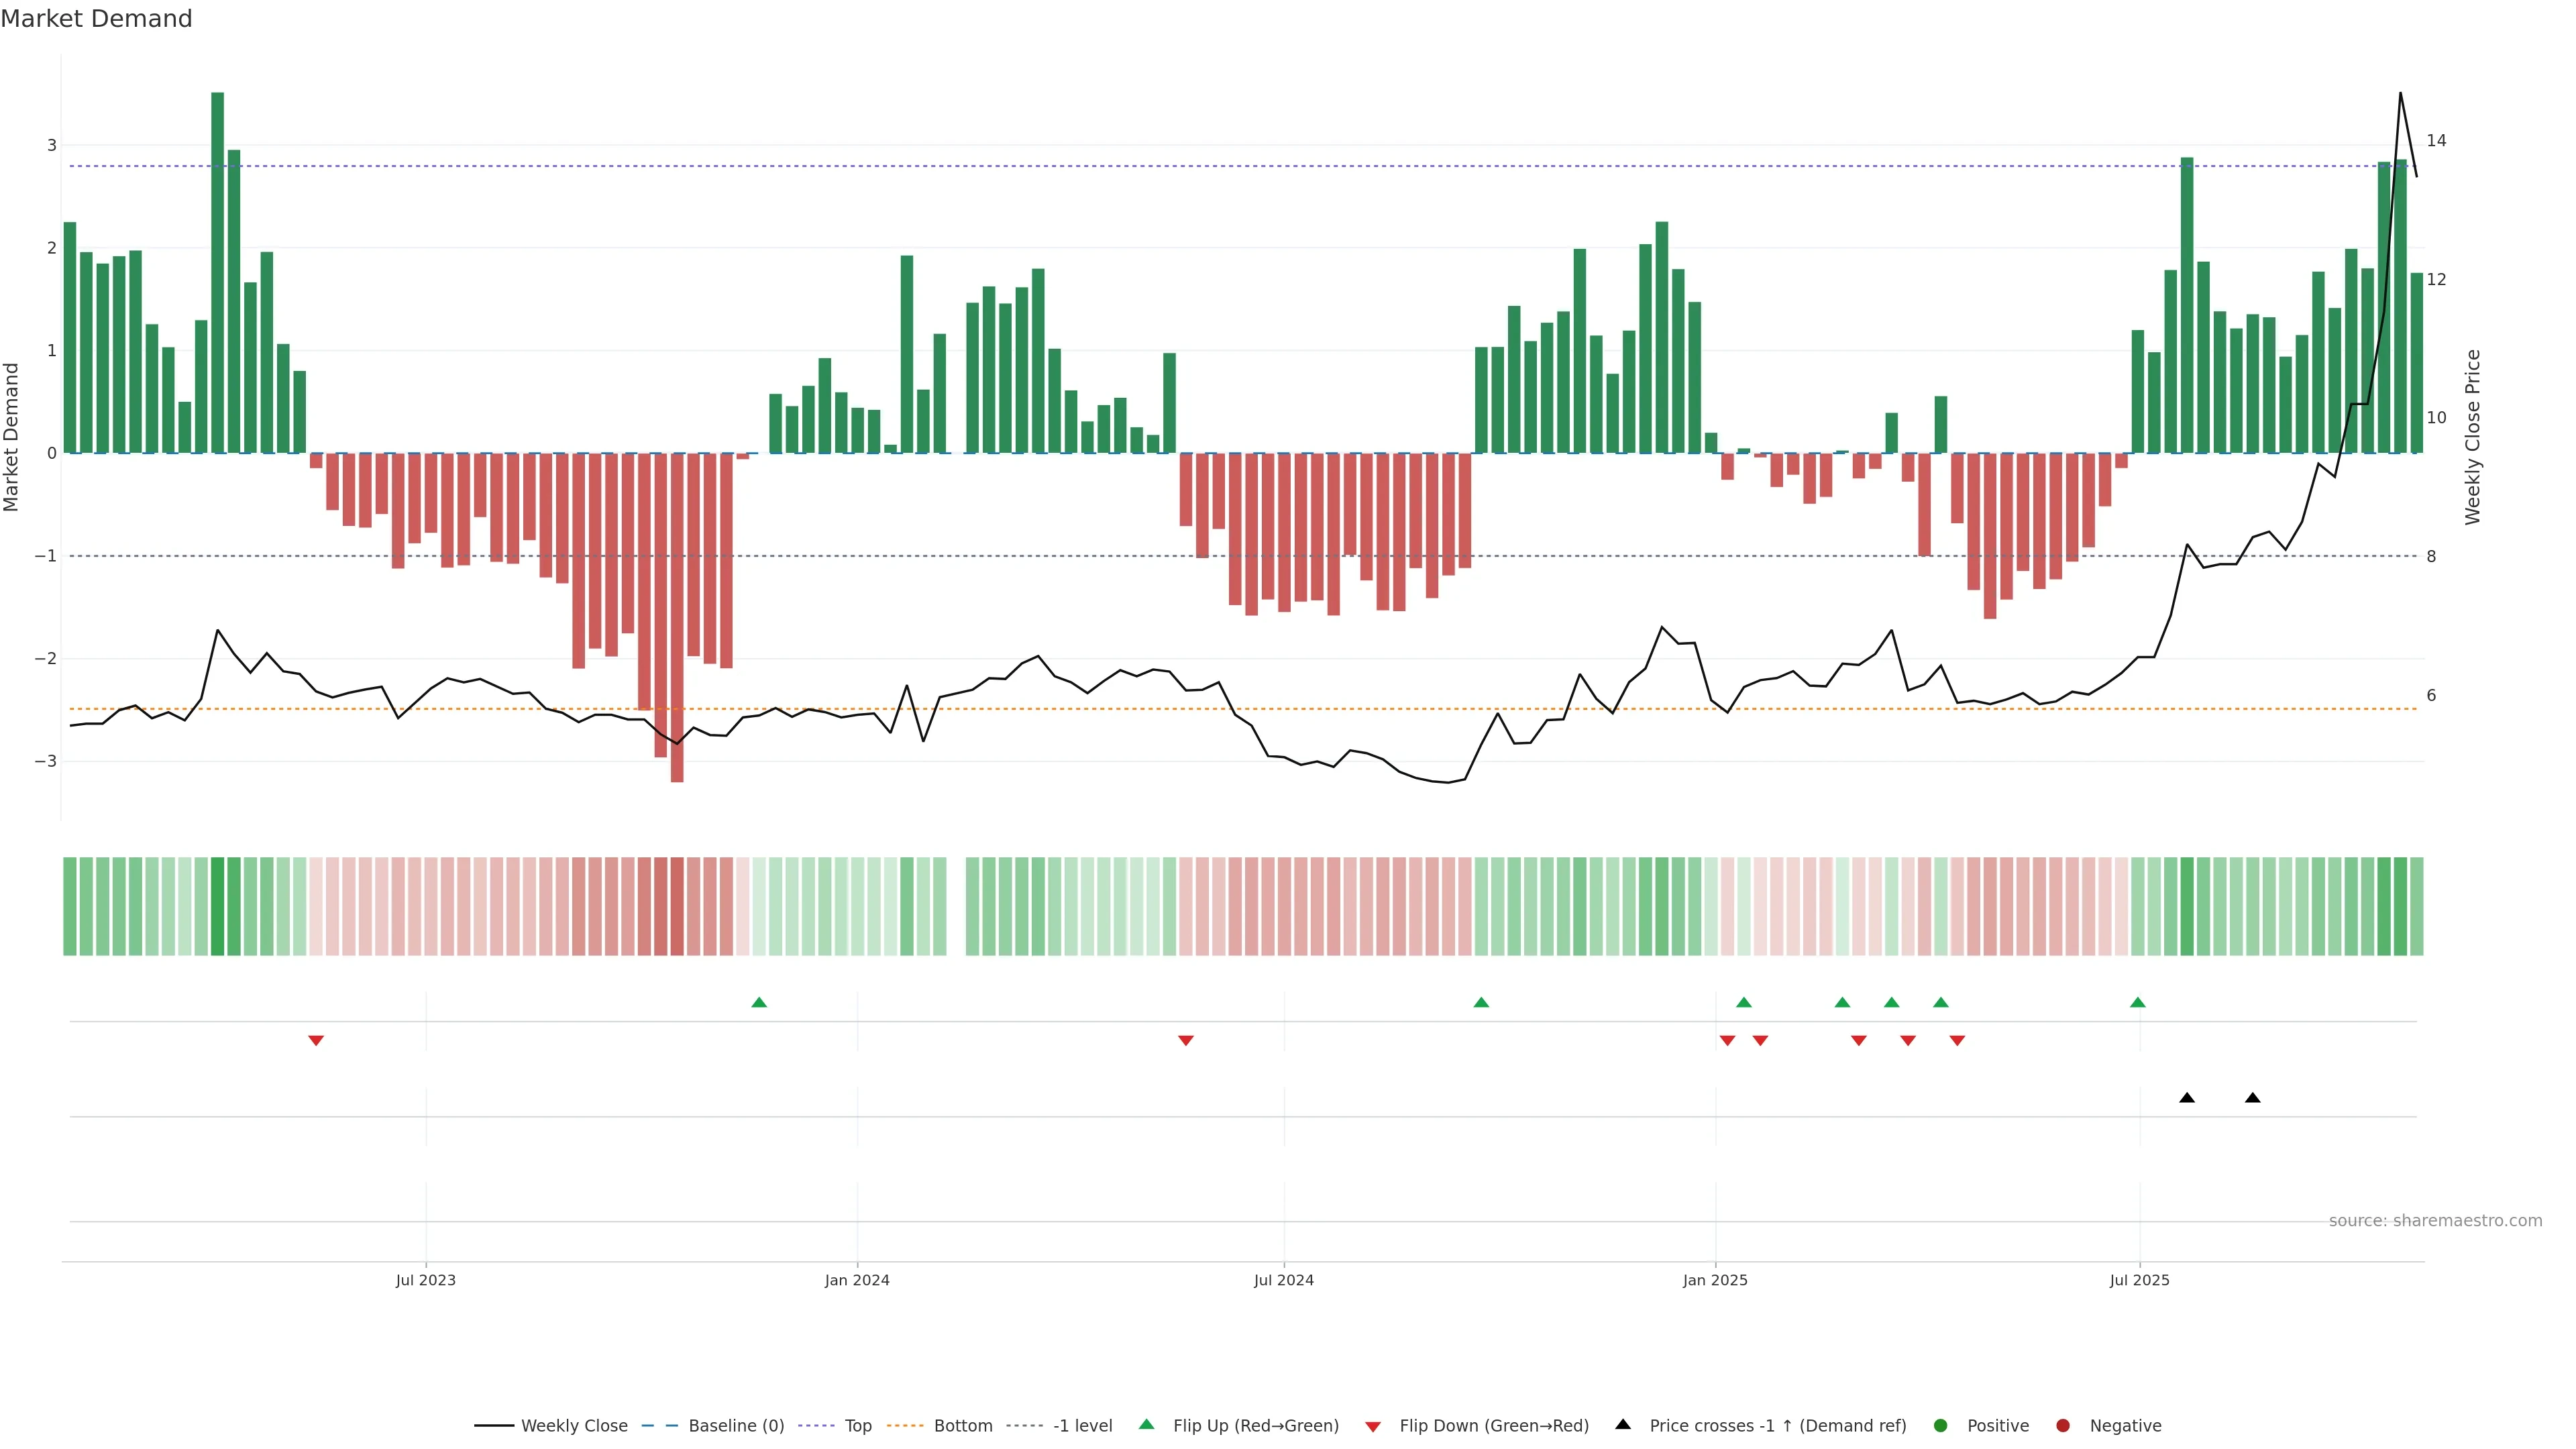Click the darkest red heatmap cell
Screen dimensions: 2576x1449
pos(677,906)
